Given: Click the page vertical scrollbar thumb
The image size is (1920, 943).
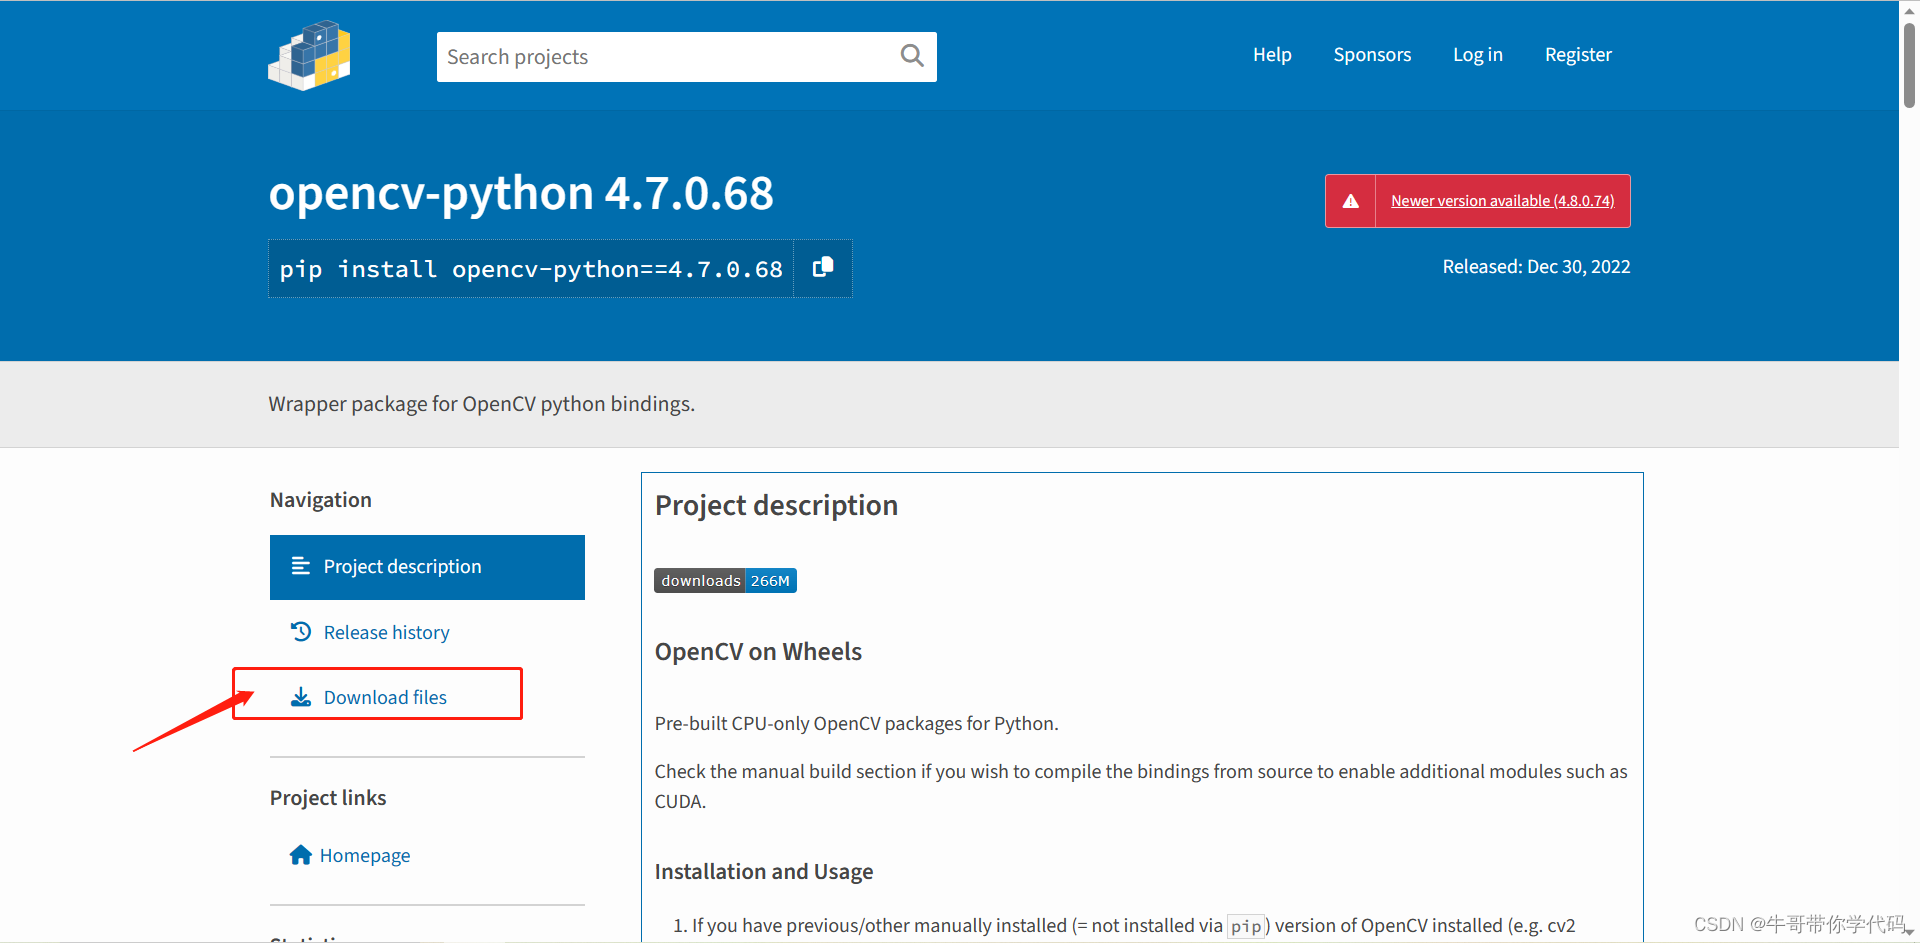Looking at the screenshot, I should coord(1909,64).
